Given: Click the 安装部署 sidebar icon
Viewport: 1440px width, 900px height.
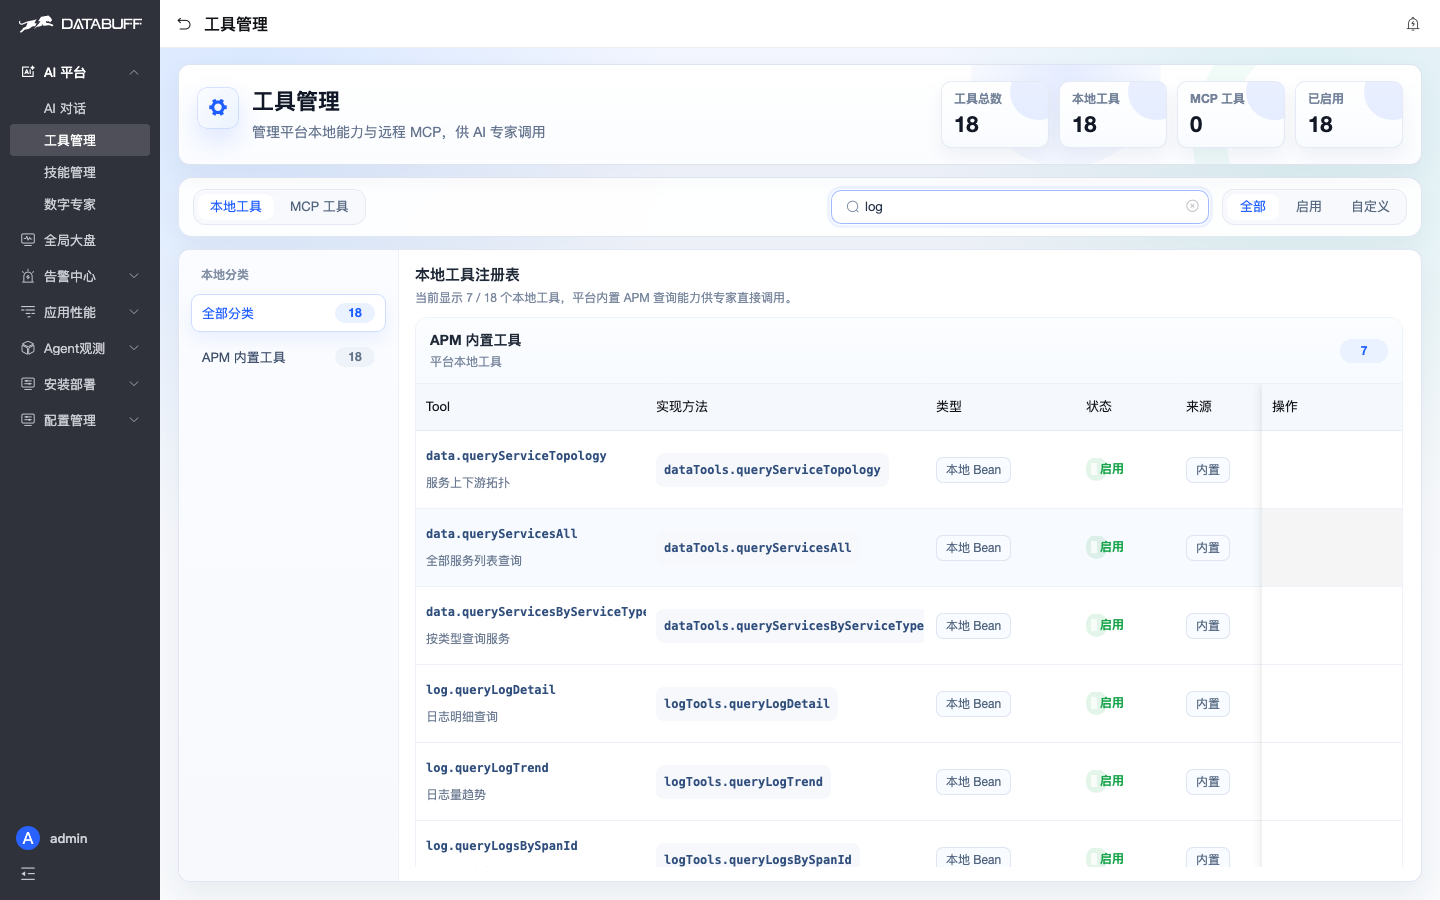Looking at the screenshot, I should pyautogui.click(x=28, y=384).
